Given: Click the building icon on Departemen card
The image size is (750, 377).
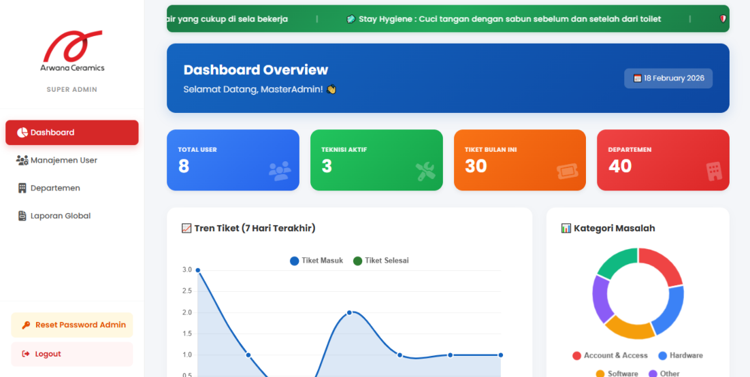Looking at the screenshot, I should 714,171.
